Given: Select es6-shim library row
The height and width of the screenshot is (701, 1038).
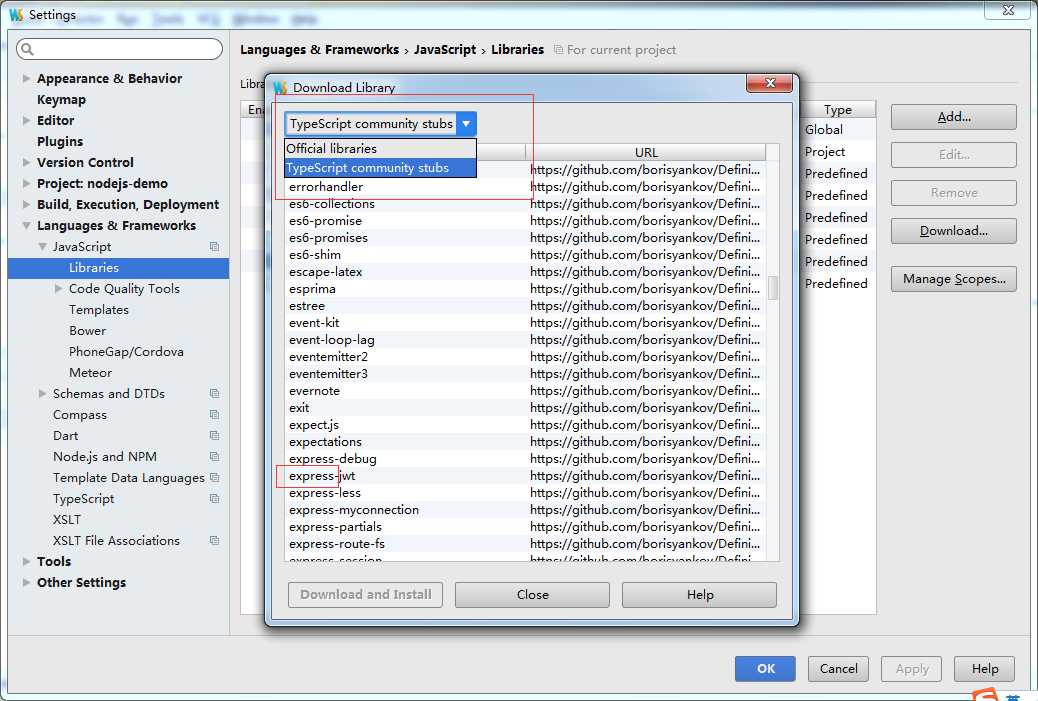Looking at the screenshot, I should pyautogui.click(x=524, y=255).
